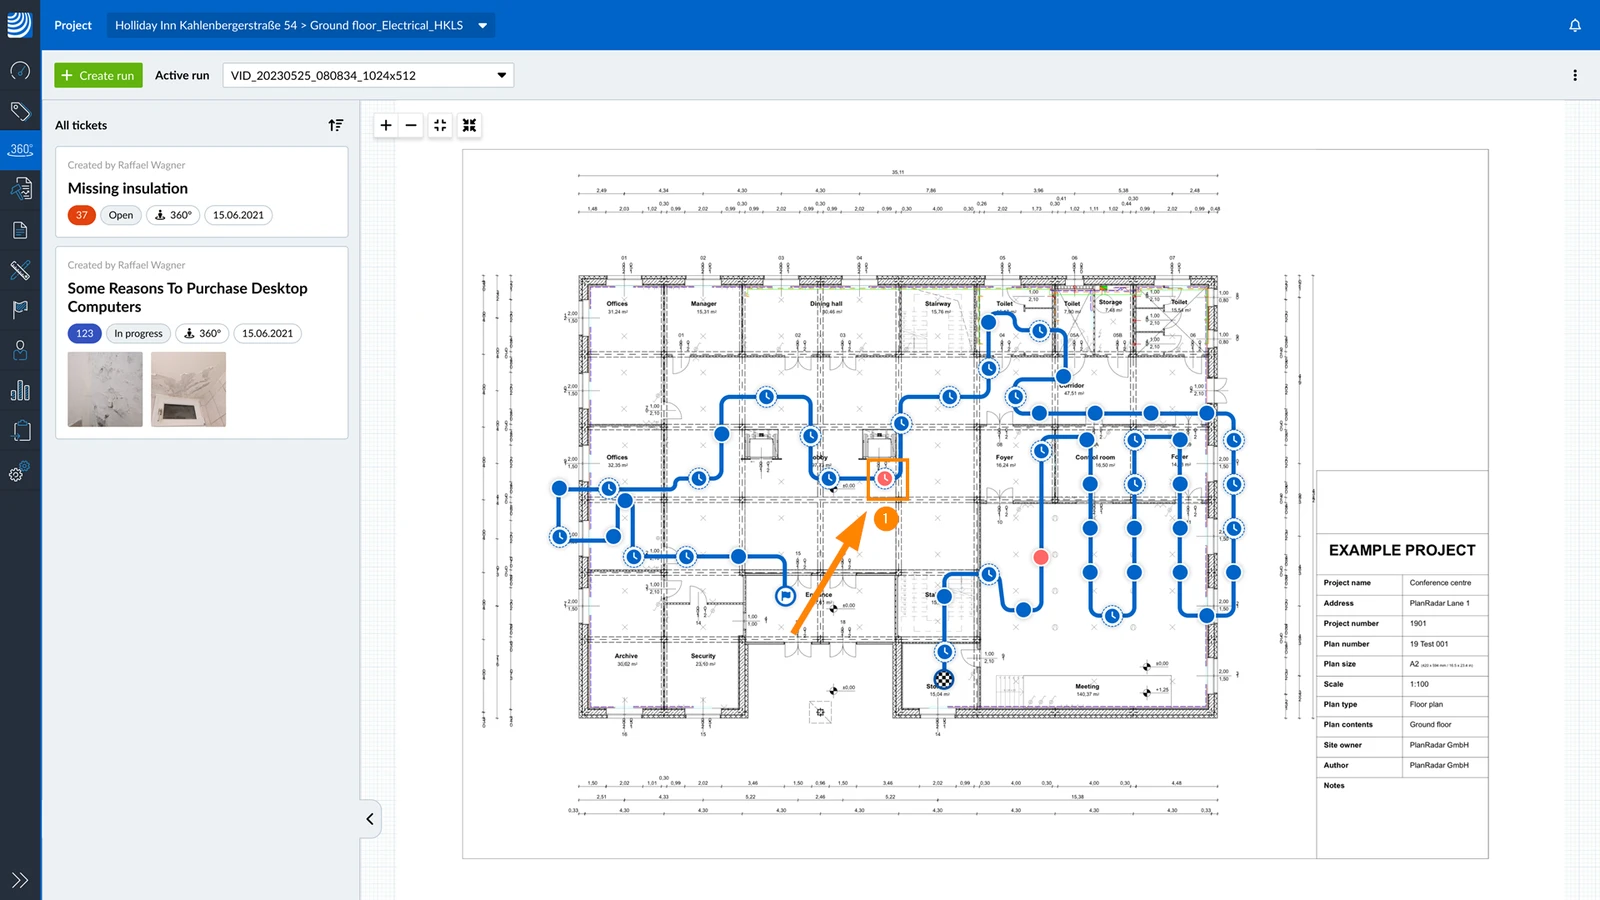Collapse the tickets panel with chevron

click(370, 819)
